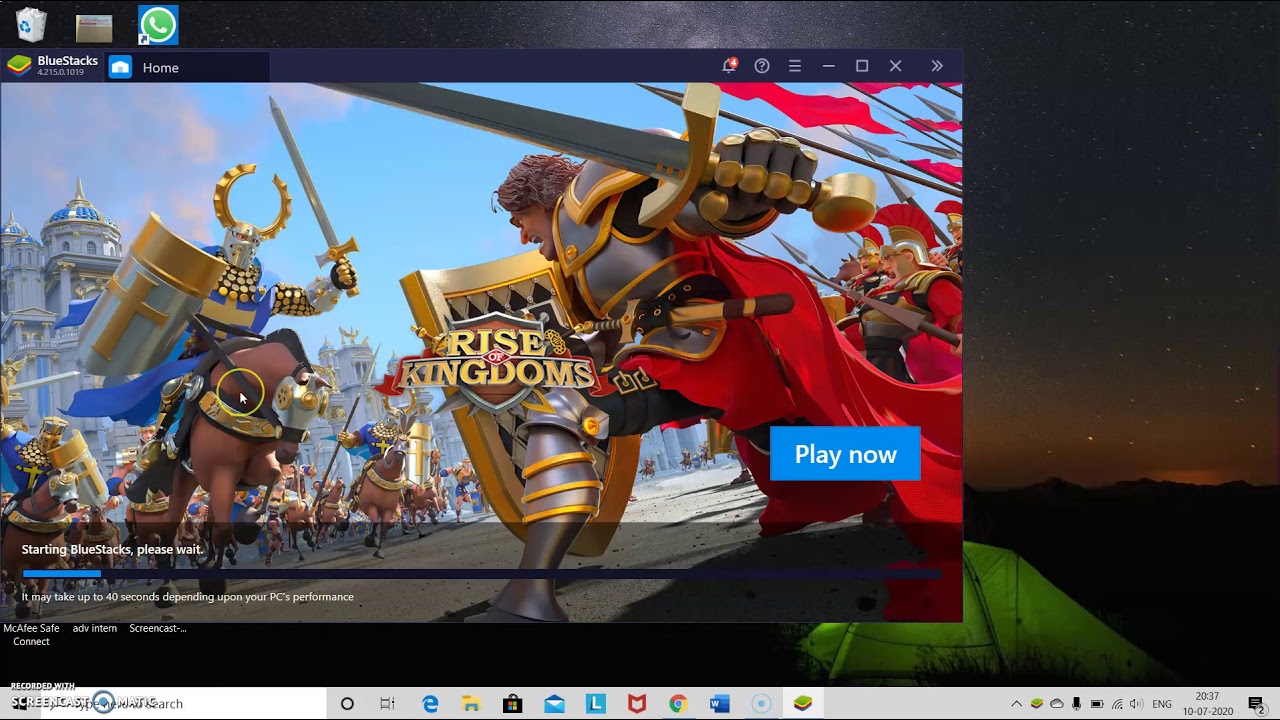Open Microsoft Word from the taskbar
The width and height of the screenshot is (1280, 720).
pos(719,704)
